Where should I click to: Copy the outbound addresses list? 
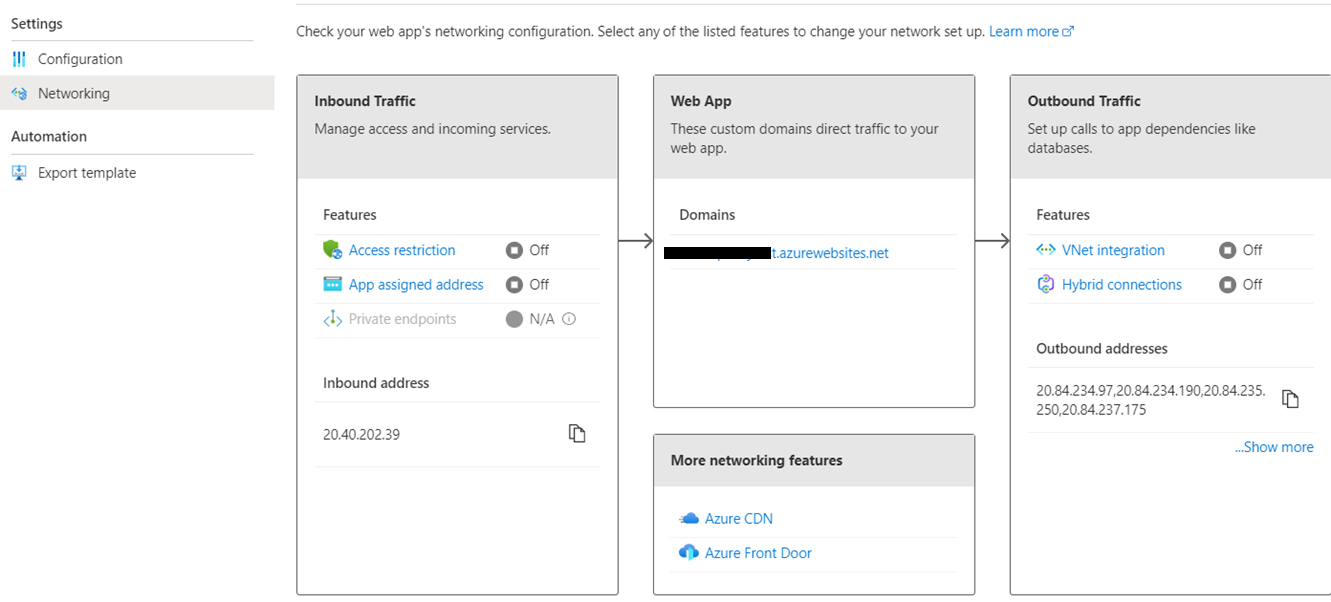pyautogui.click(x=1291, y=399)
